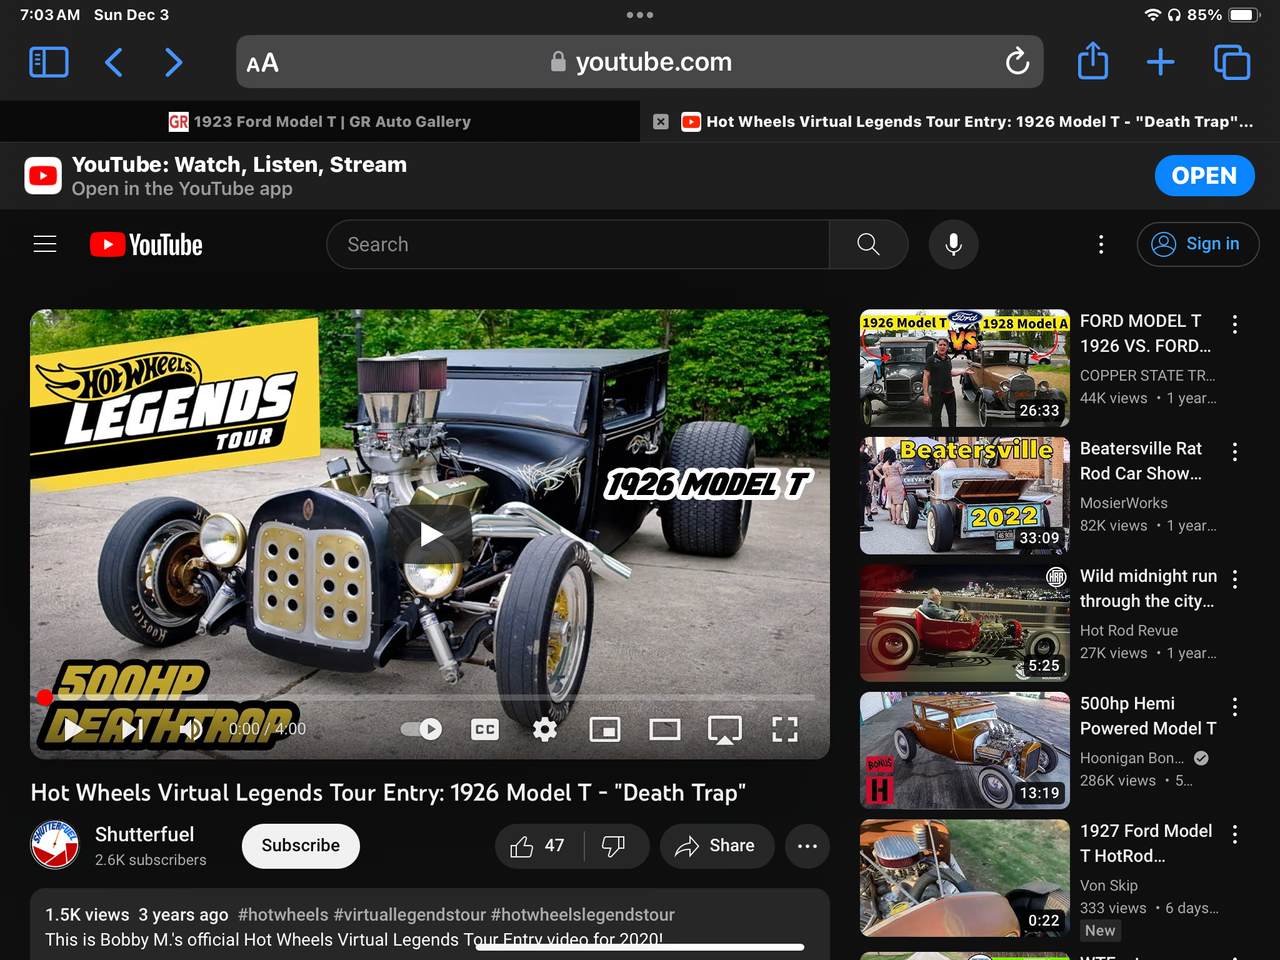Toggle closed captions on video

pos(485,729)
